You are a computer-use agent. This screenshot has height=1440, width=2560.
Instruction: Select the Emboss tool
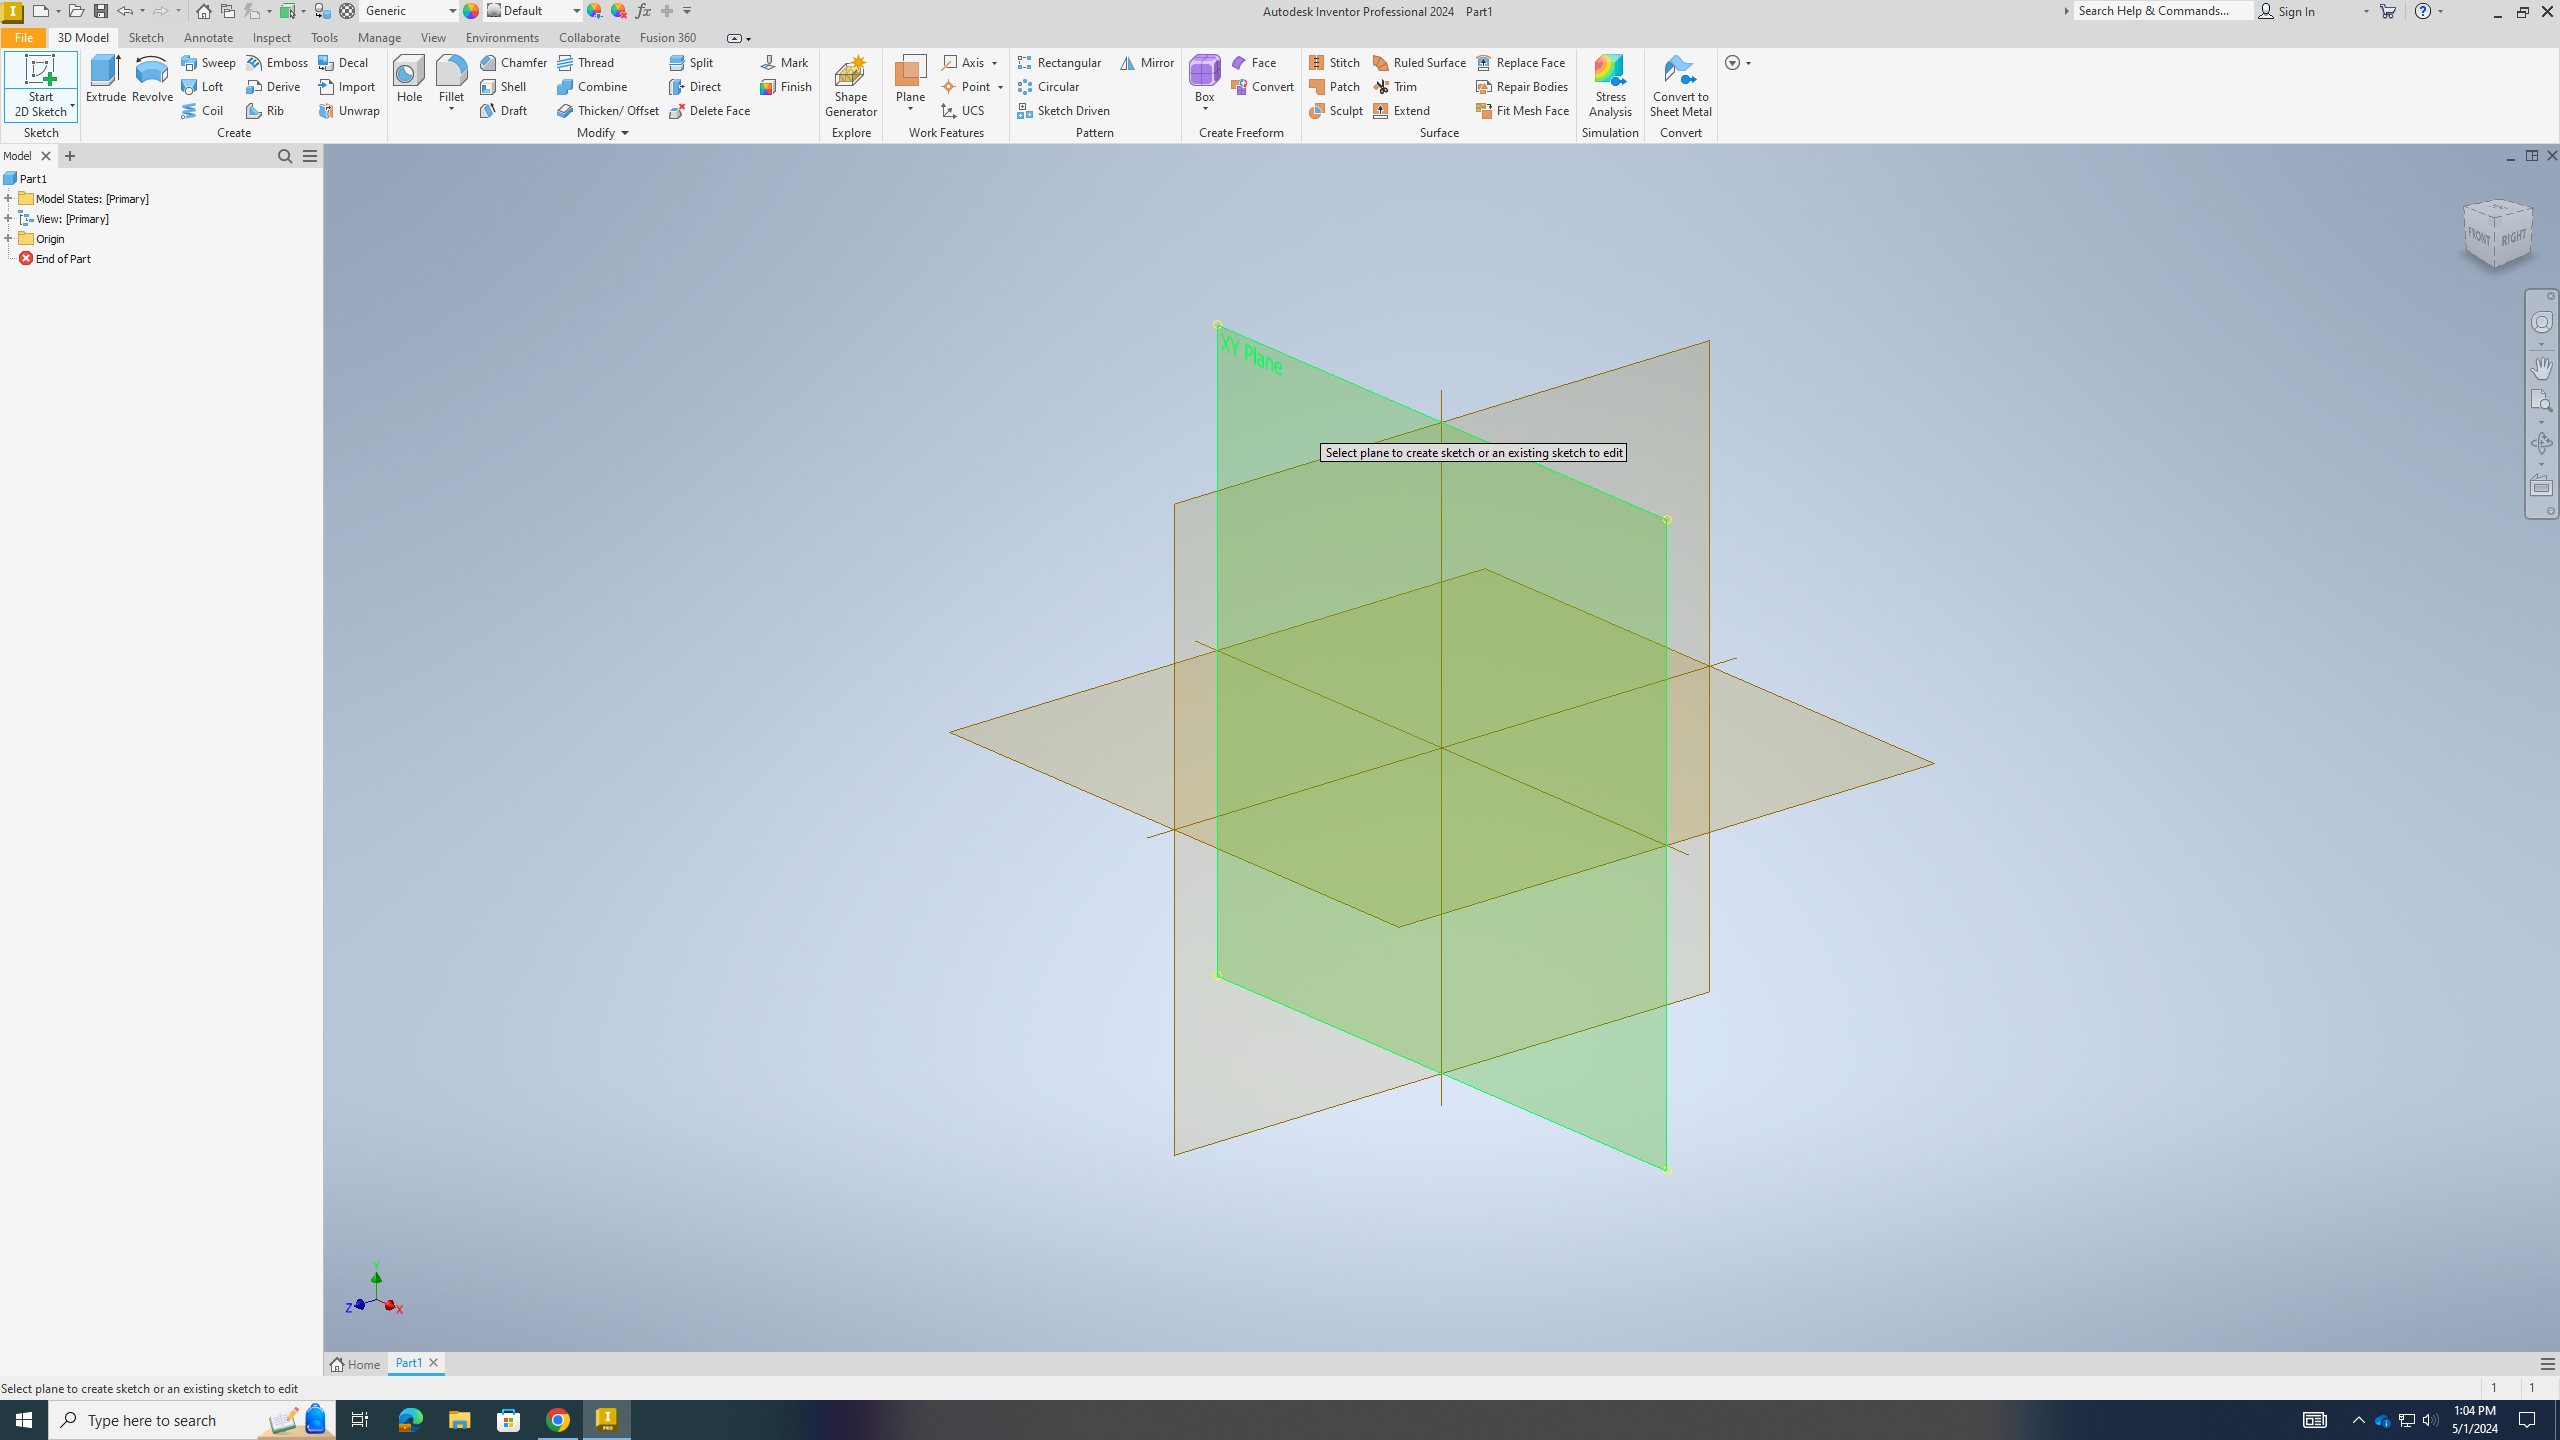pos(277,62)
